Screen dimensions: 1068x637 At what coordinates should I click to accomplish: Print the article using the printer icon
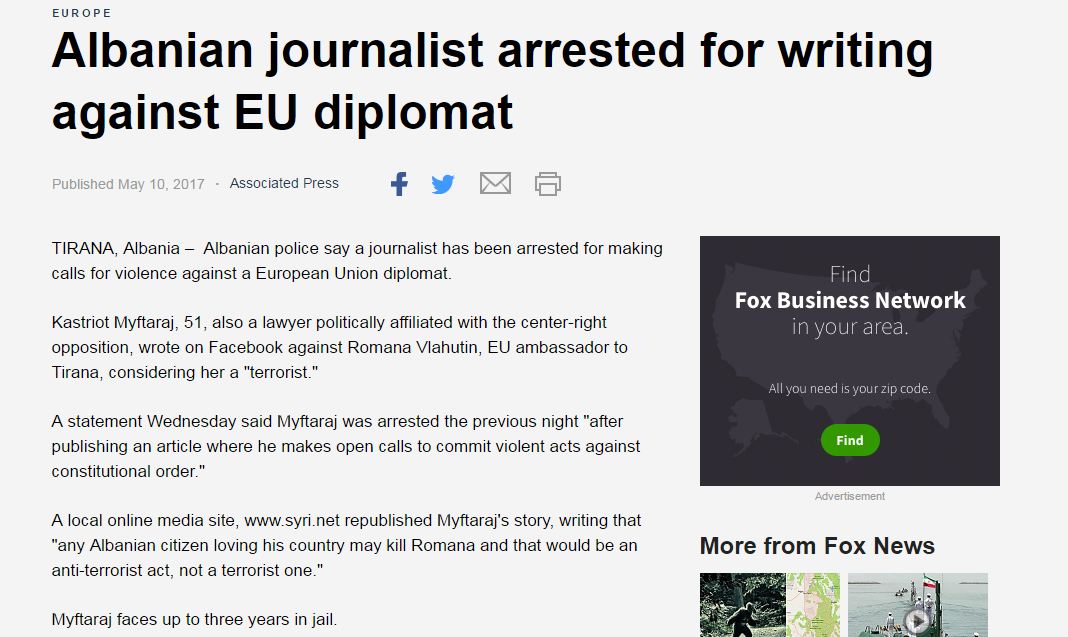[x=548, y=184]
